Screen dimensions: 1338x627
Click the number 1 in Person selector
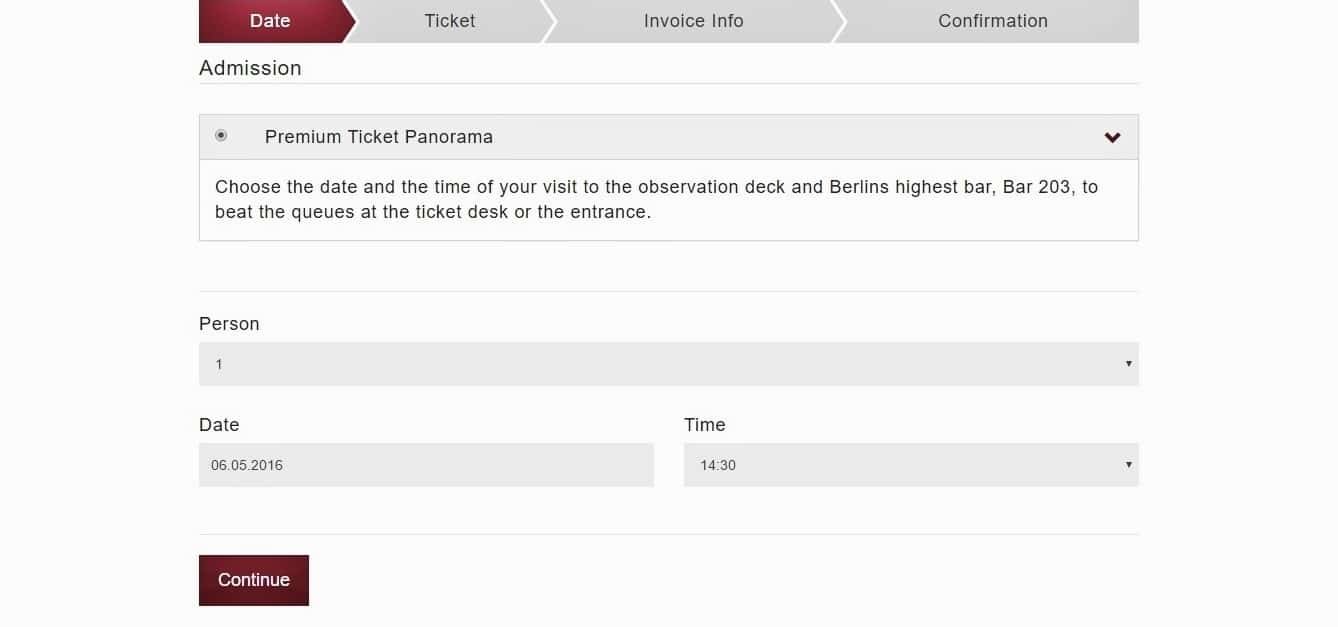(219, 365)
